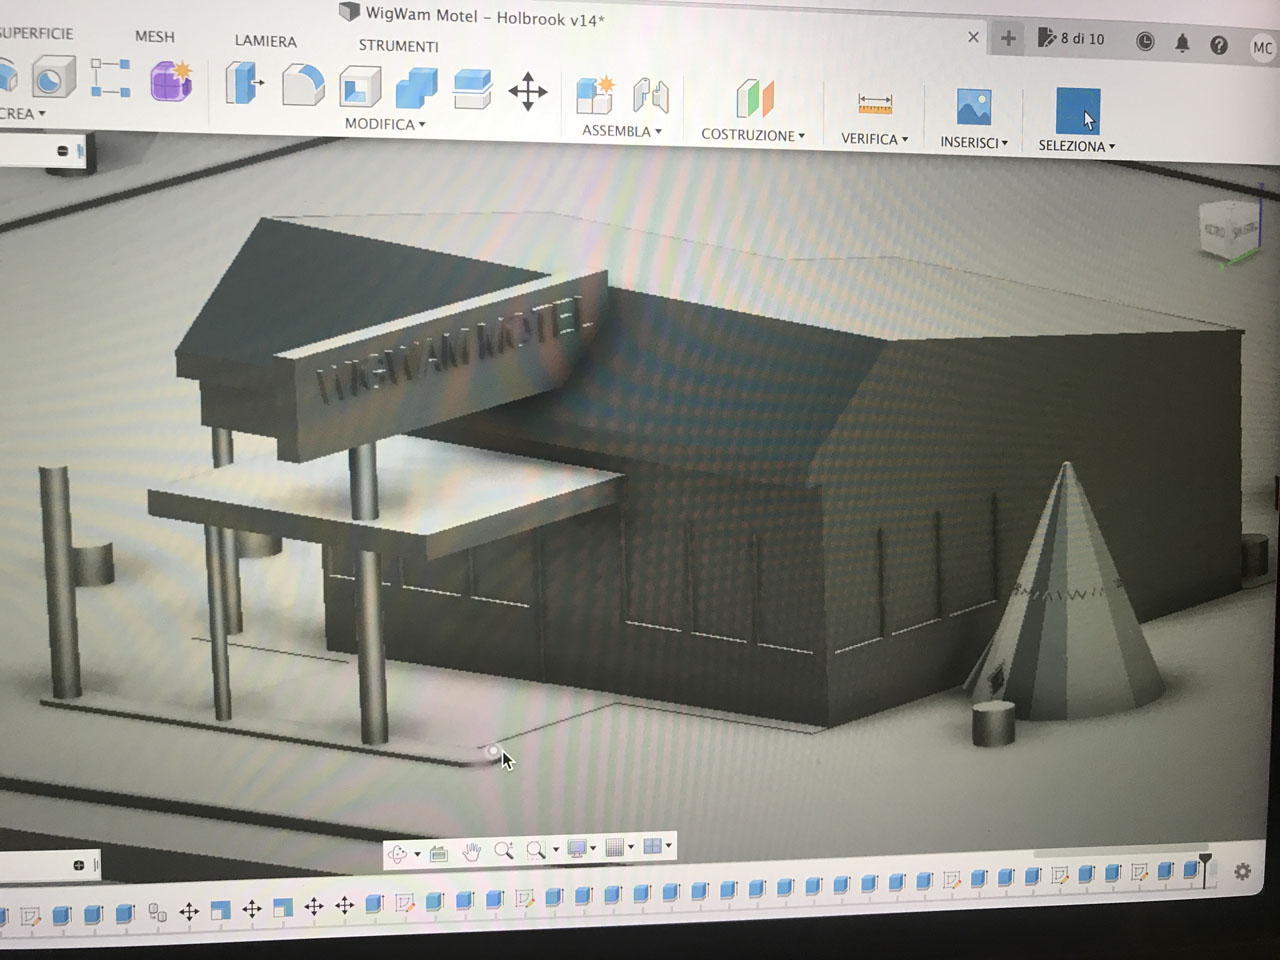Open the MODIFICA dropdown menu
Viewport: 1280px width, 960px height.
(x=385, y=124)
